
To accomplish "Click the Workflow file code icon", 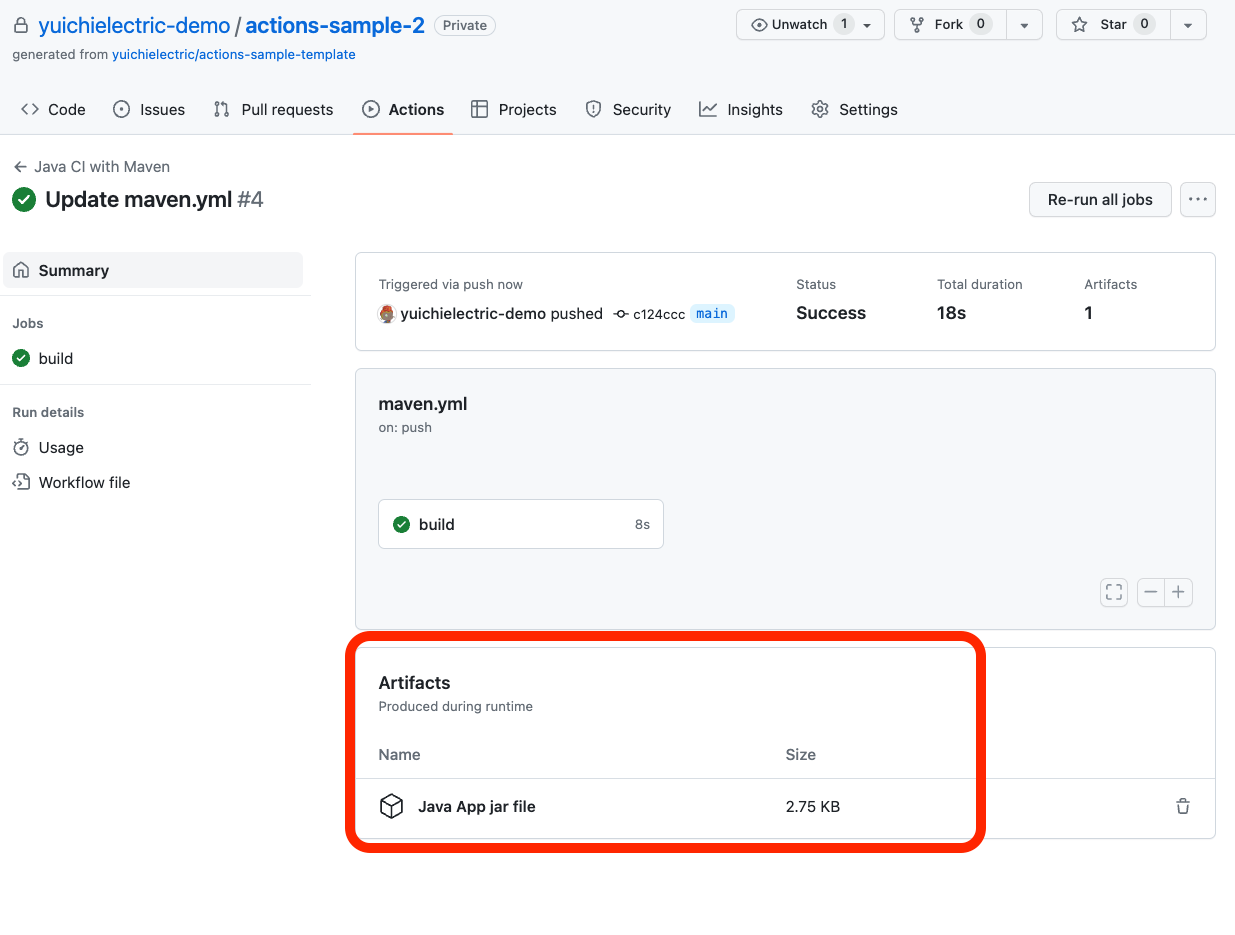I will tap(21, 482).
